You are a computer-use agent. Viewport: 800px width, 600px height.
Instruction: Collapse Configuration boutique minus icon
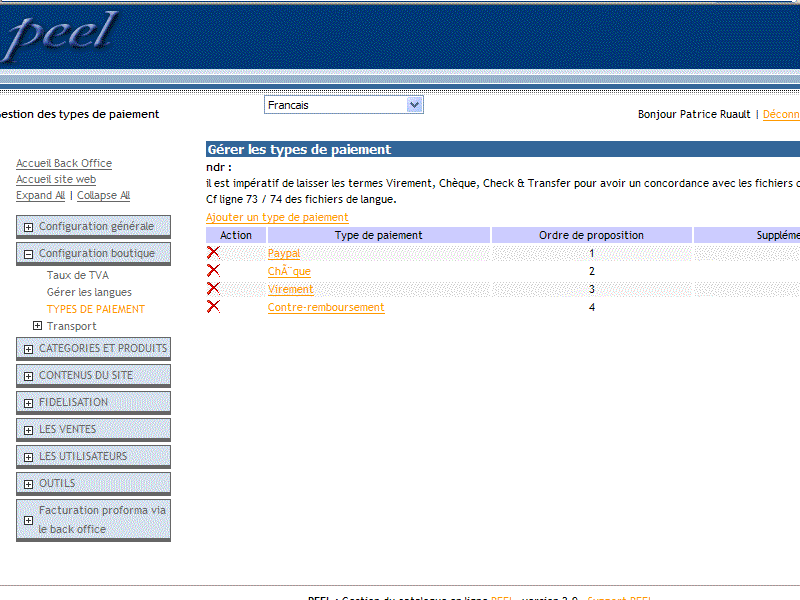(x=29, y=254)
